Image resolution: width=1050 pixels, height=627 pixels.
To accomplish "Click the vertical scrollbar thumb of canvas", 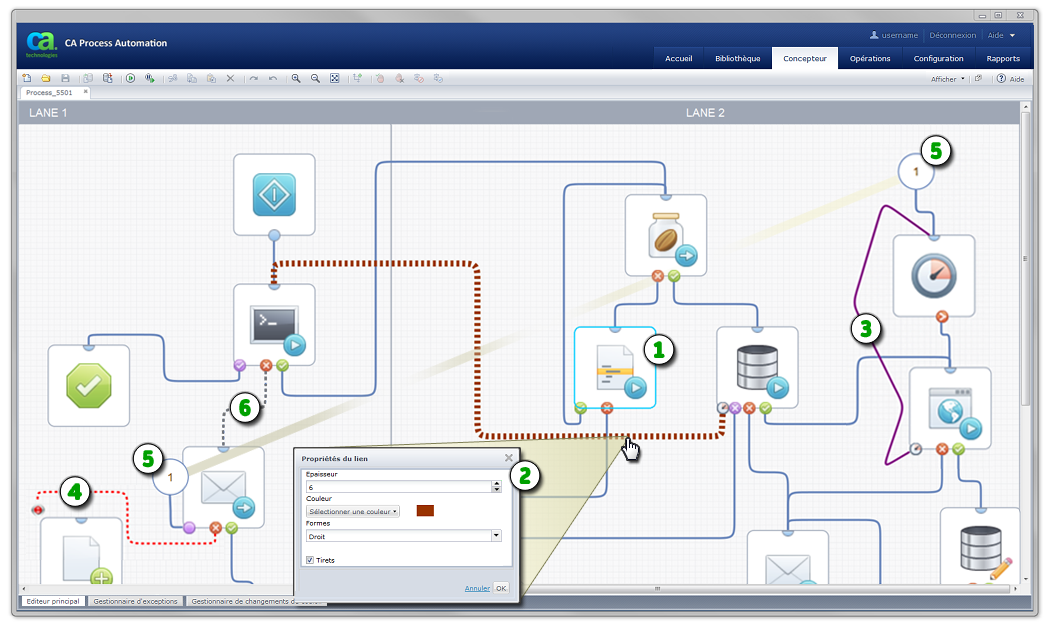I will pos(1025,258).
